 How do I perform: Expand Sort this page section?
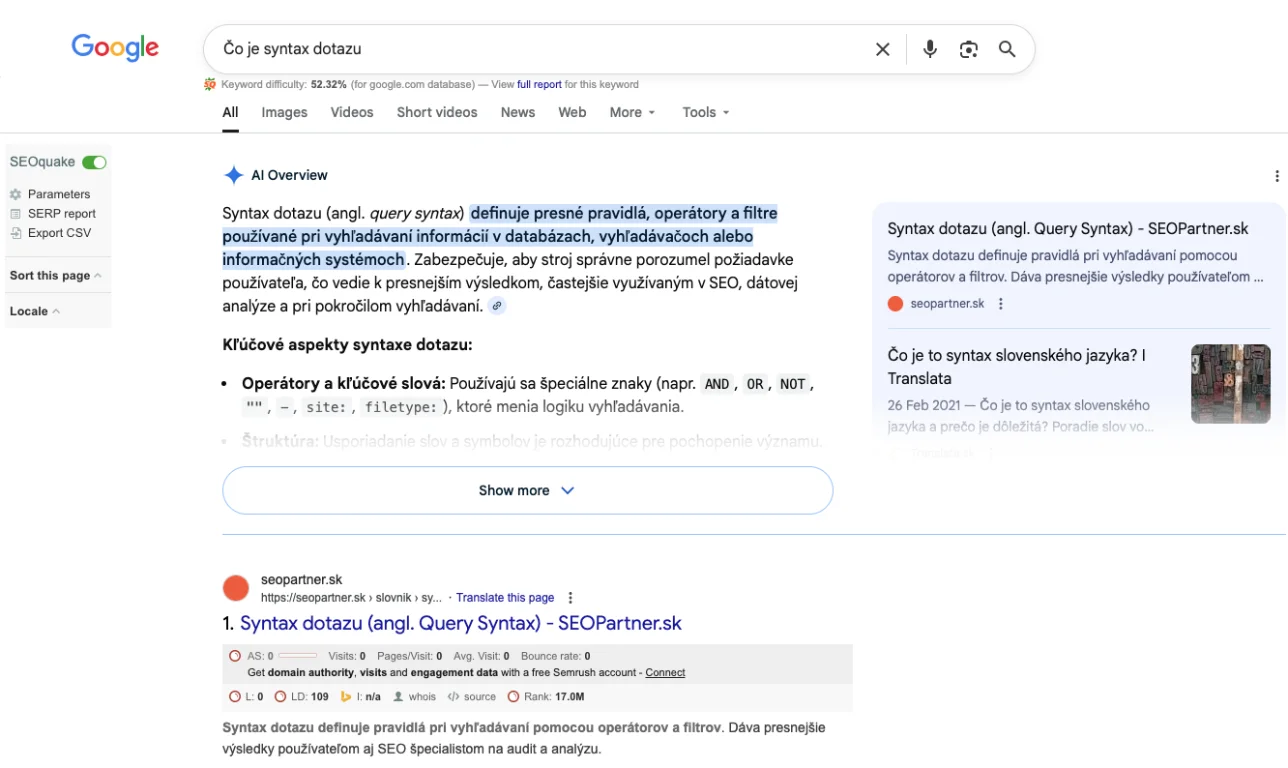click(x=55, y=275)
